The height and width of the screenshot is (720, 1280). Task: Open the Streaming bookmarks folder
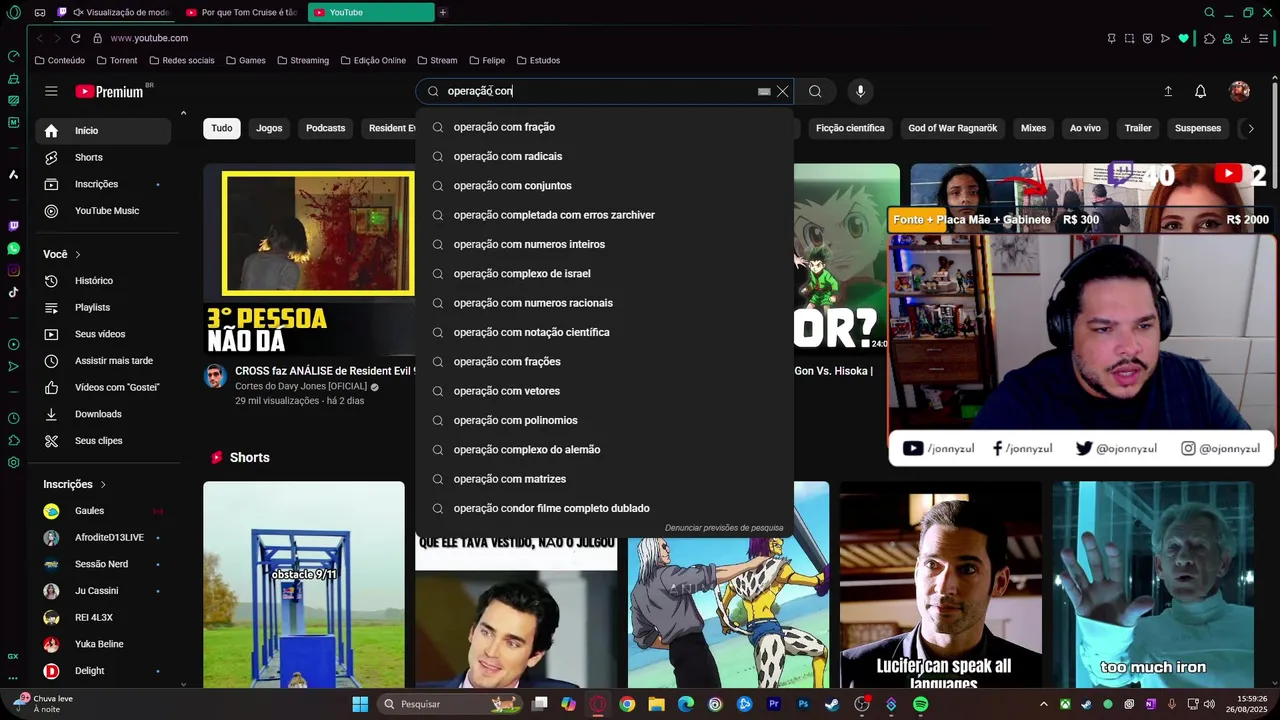pyautogui.click(x=303, y=60)
